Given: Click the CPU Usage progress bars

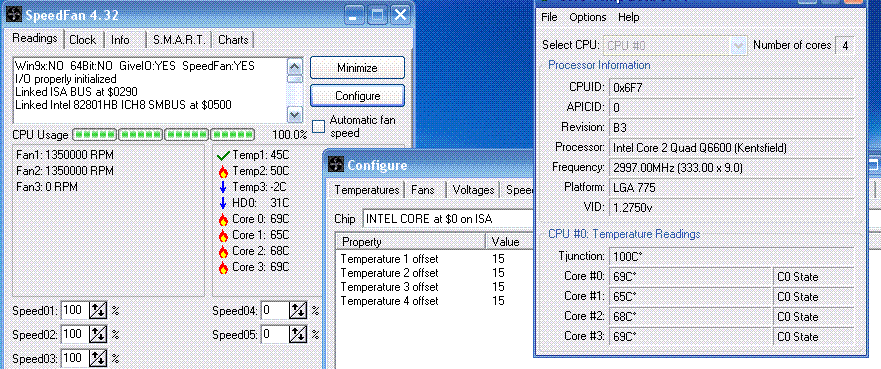Looking at the screenshot, I should tap(164, 135).
